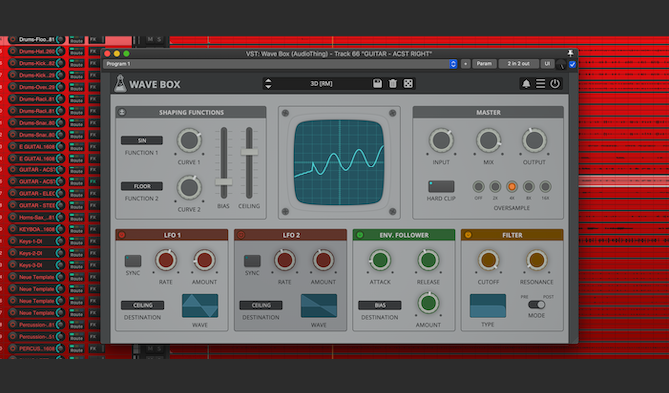Screen dimensions: 669x393
Task: Solo the top track with S button
Action: (x=159, y=40)
